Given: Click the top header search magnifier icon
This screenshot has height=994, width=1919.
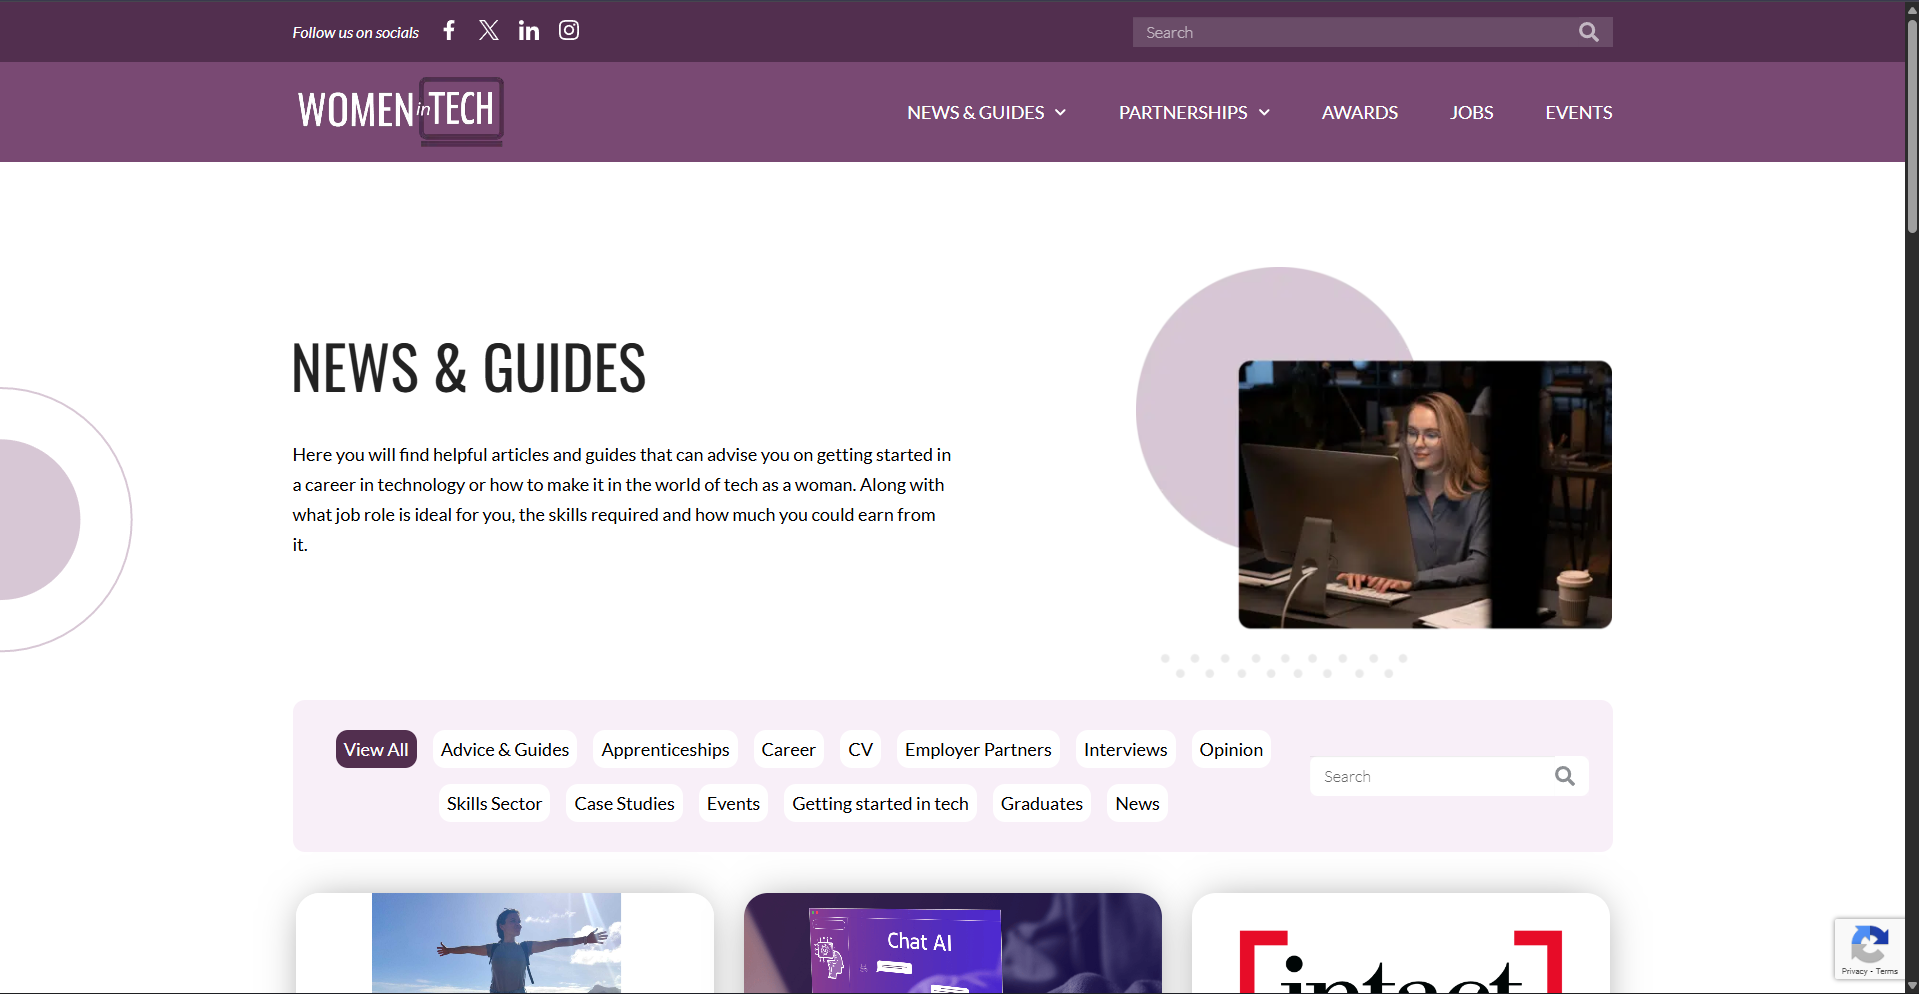Looking at the screenshot, I should (1588, 32).
